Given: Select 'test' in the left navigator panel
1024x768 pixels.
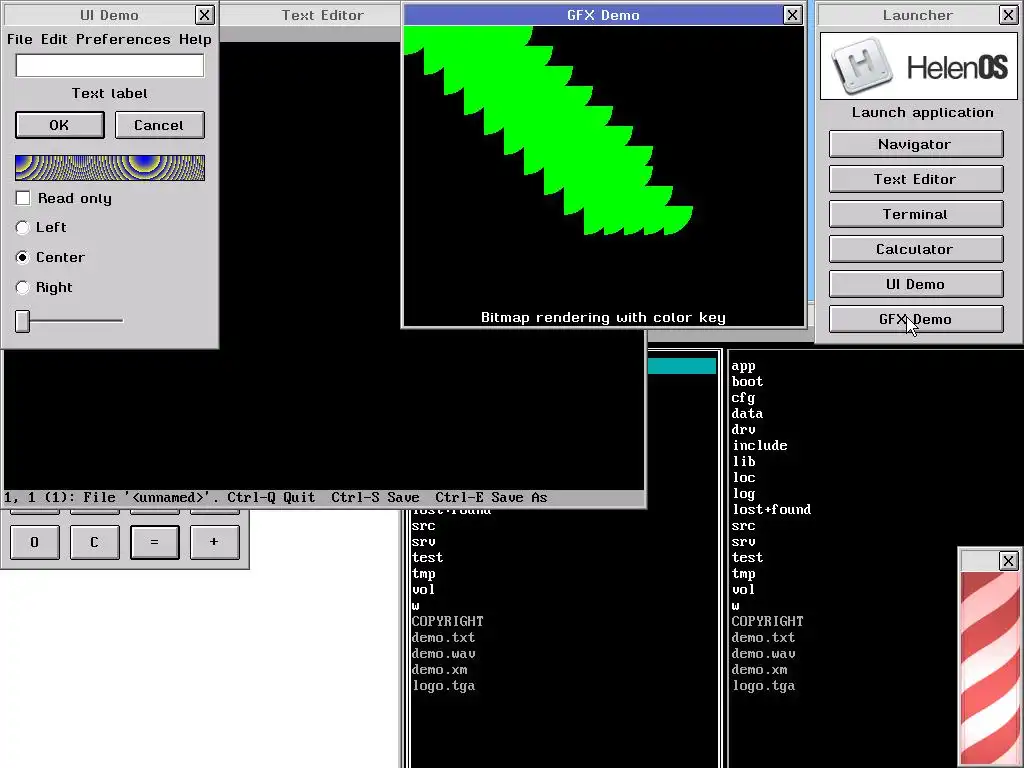Looking at the screenshot, I should pyautogui.click(x=428, y=558).
